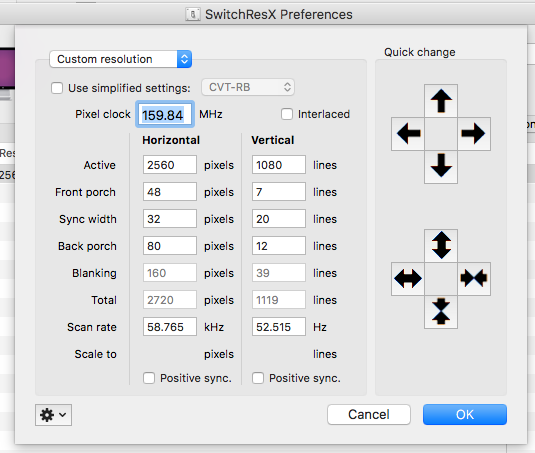Move the picture down with the down arrow
Screen dimensions: 535x453
pyautogui.click(x=441, y=166)
